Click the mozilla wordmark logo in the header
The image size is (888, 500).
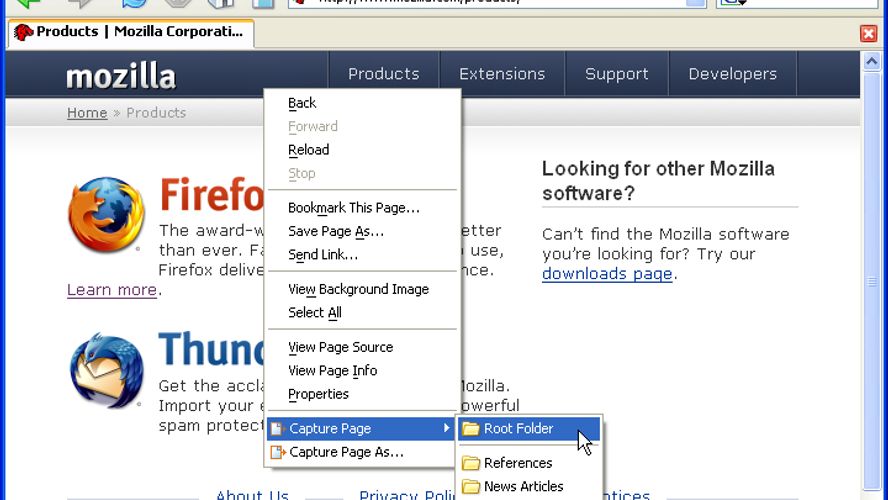click(x=121, y=76)
